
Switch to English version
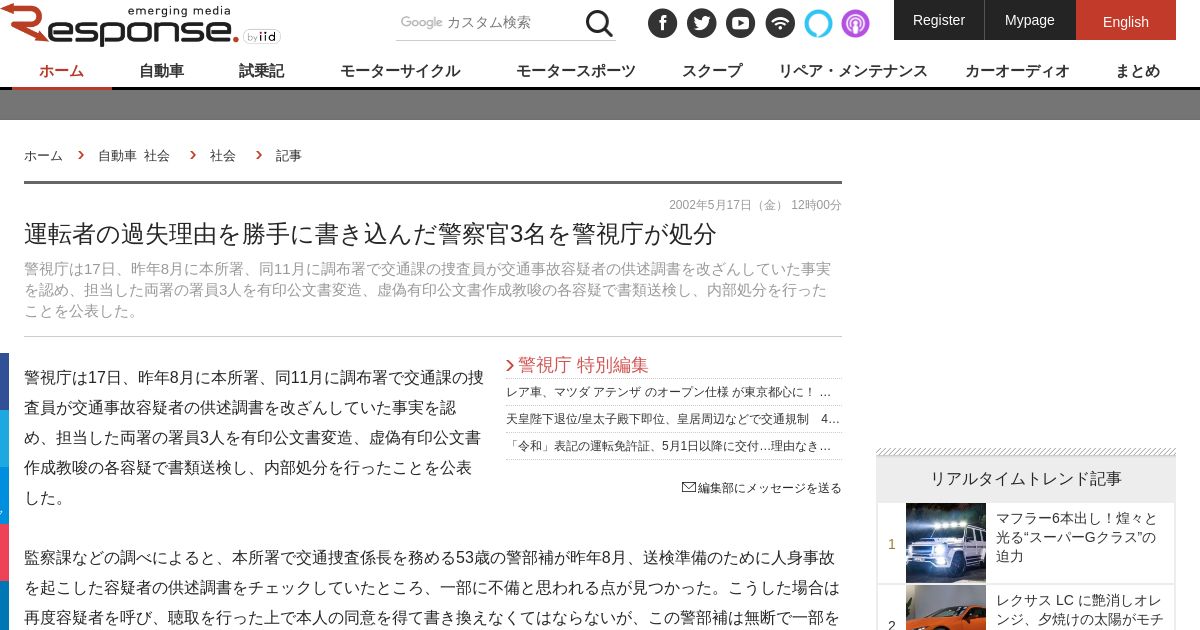pos(1126,20)
